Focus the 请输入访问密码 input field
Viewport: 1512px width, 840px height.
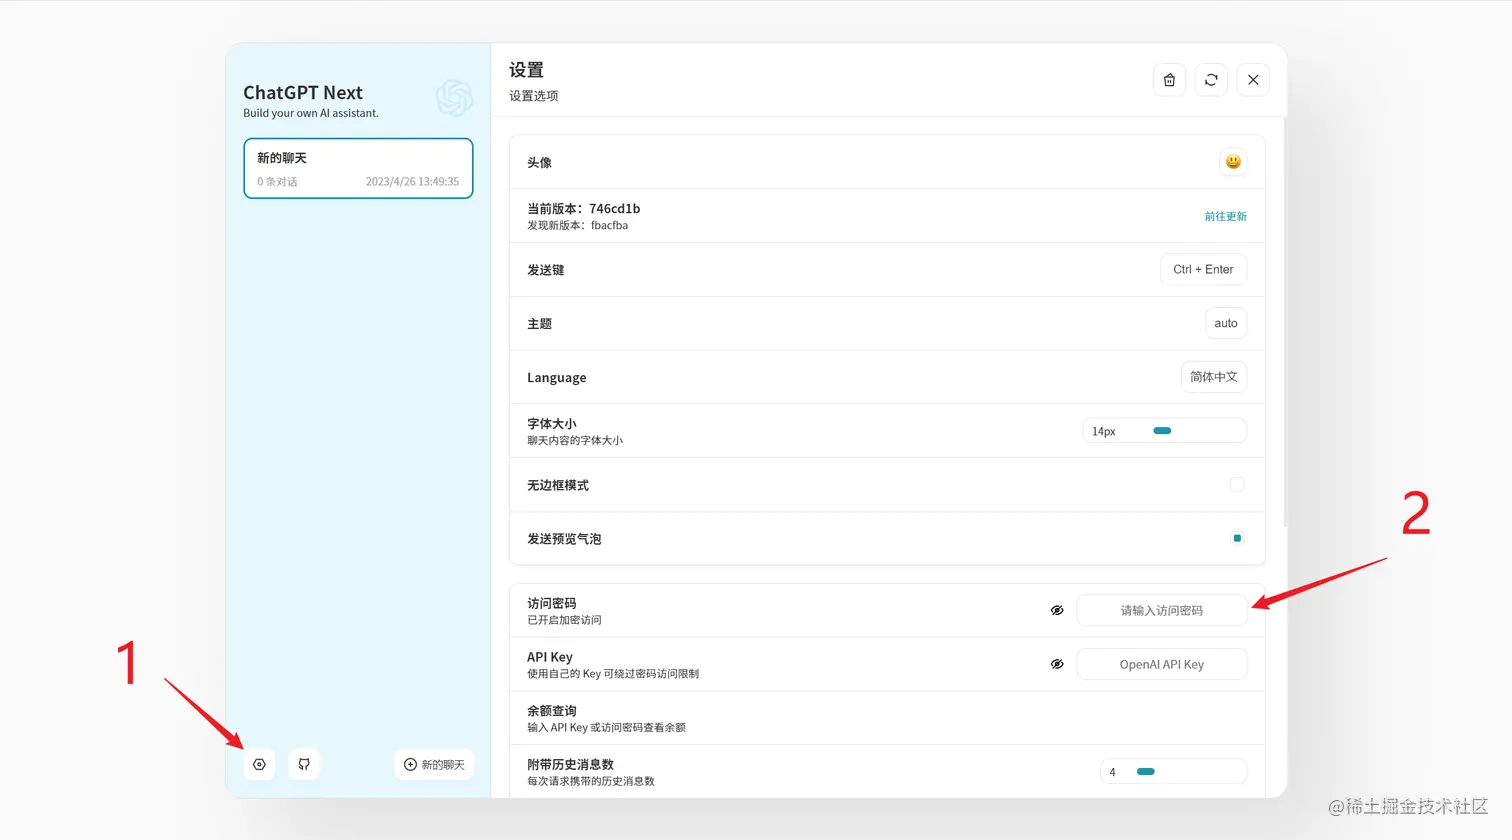tap(1162, 610)
